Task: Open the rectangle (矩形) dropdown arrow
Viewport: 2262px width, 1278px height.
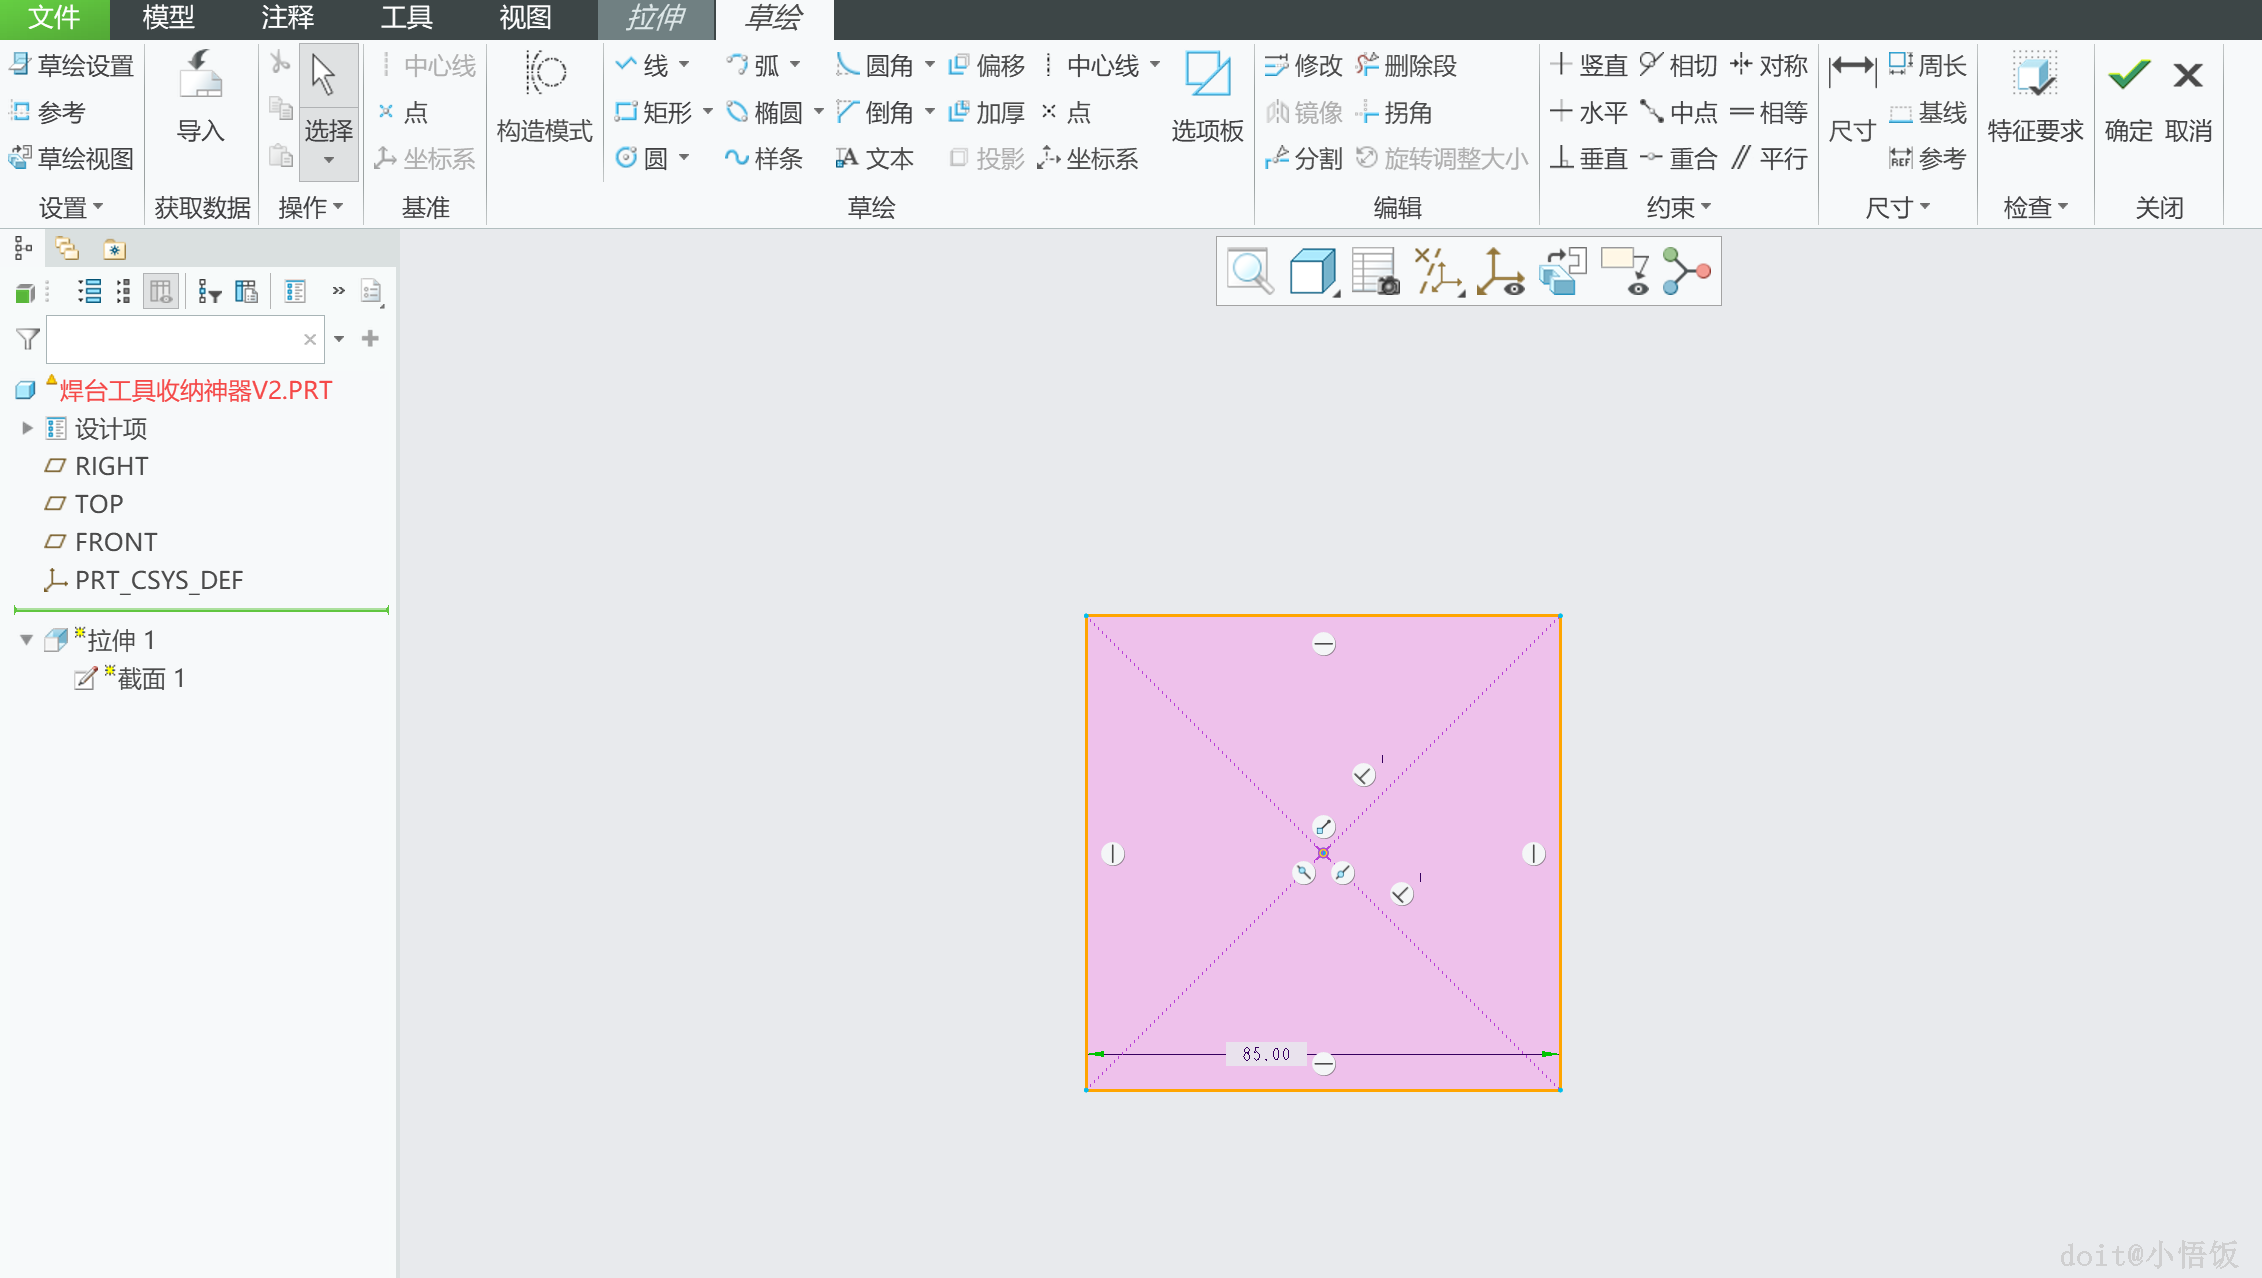Action: click(708, 112)
